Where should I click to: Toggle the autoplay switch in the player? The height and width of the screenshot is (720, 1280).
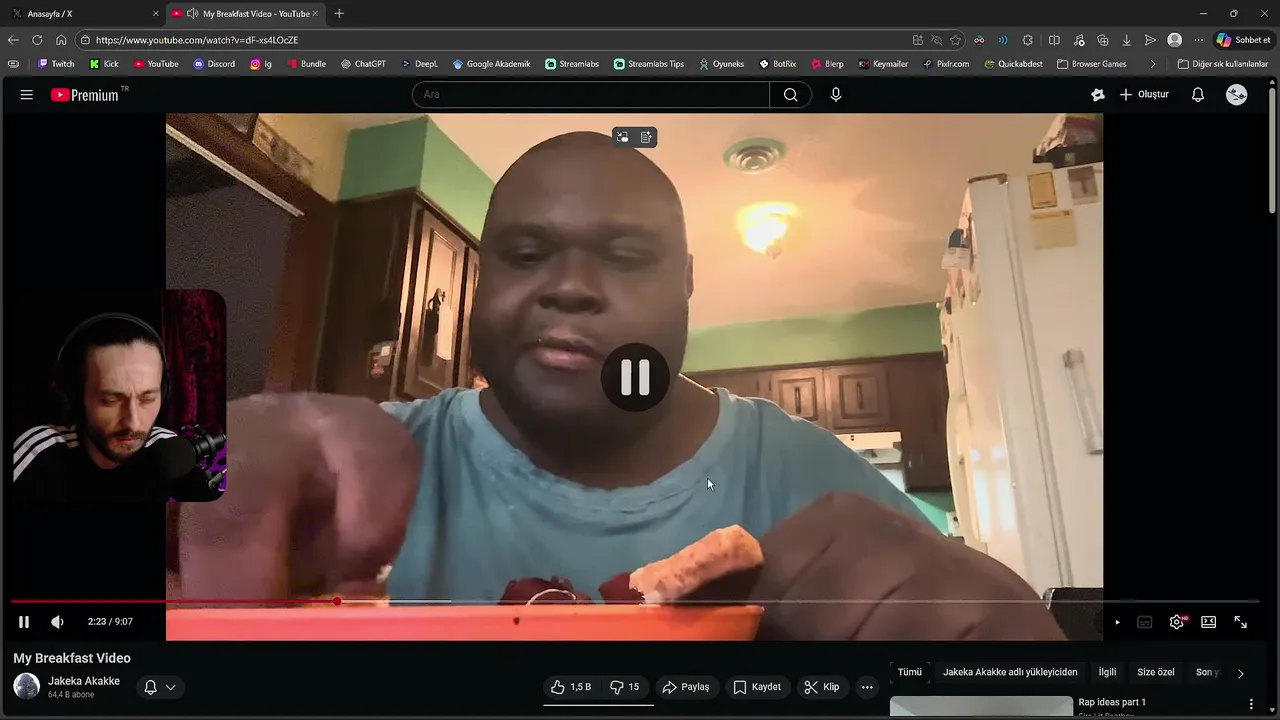(x=1116, y=622)
